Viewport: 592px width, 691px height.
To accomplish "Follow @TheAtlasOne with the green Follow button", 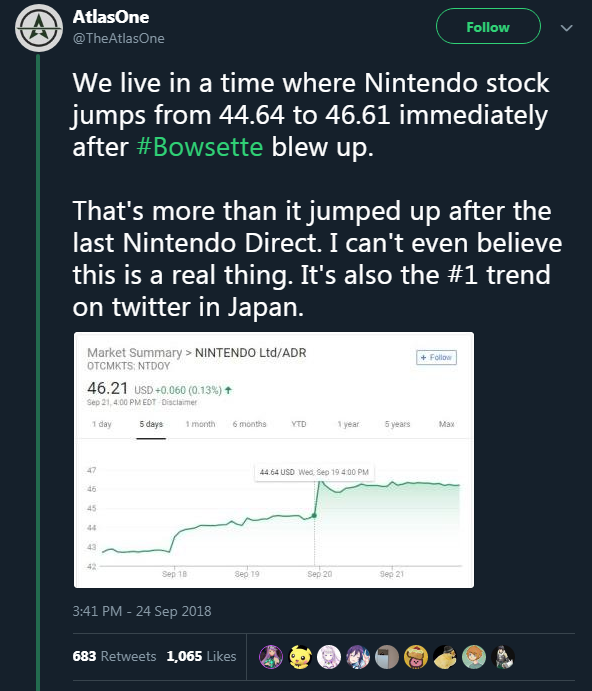I will coord(488,26).
